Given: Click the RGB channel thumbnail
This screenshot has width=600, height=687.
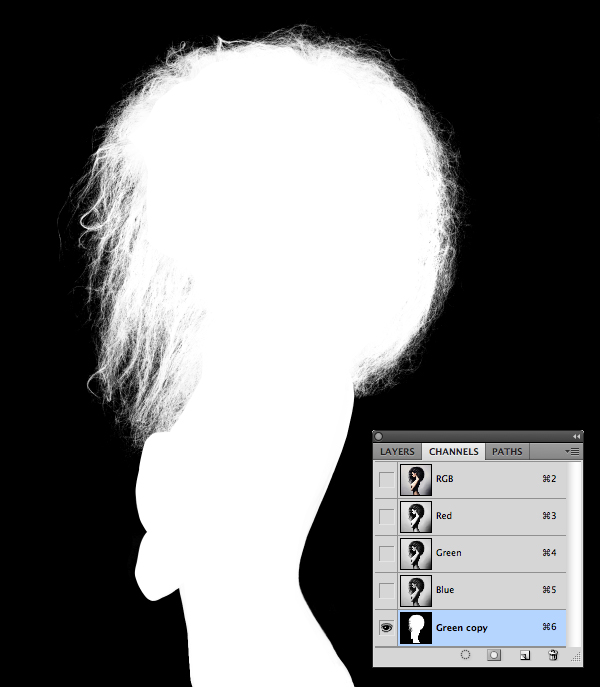Looking at the screenshot, I should tap(416, 480).
